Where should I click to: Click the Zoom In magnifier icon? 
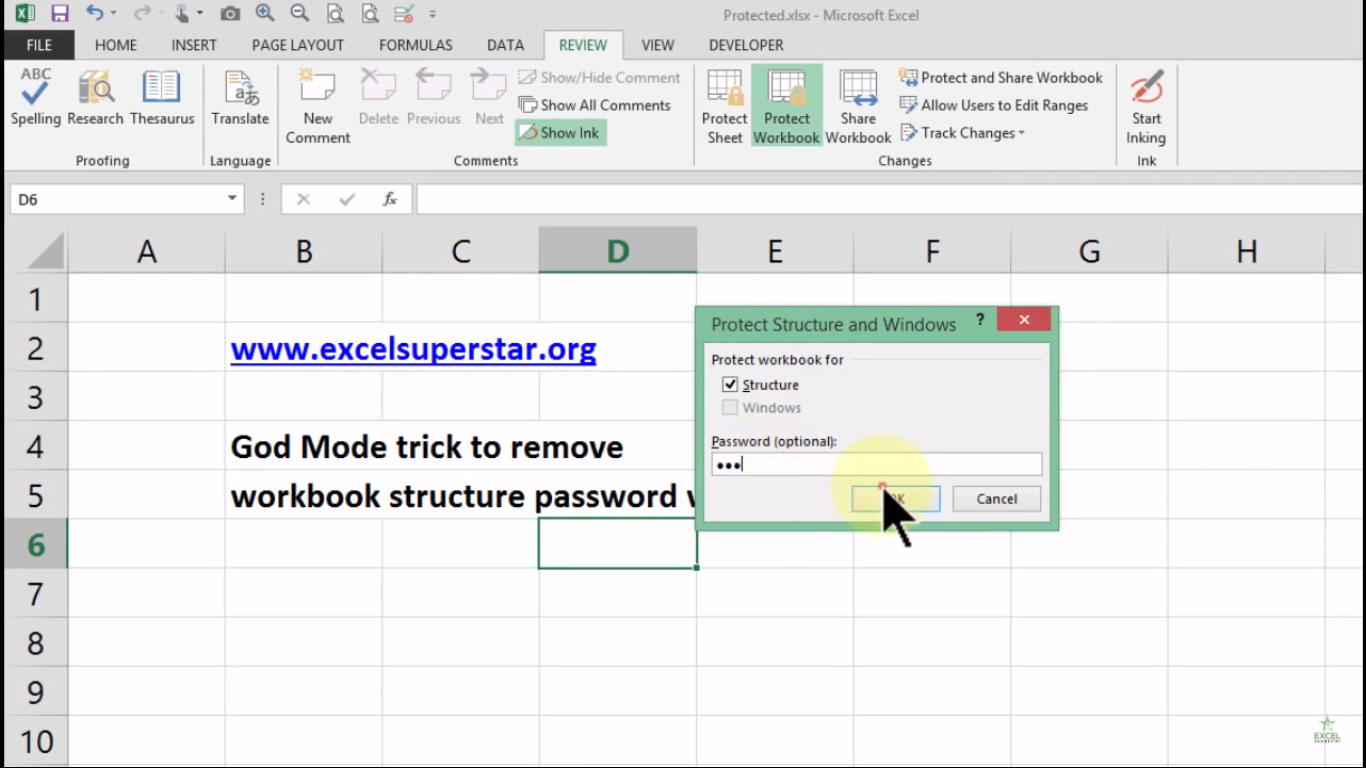pos(265,14)
